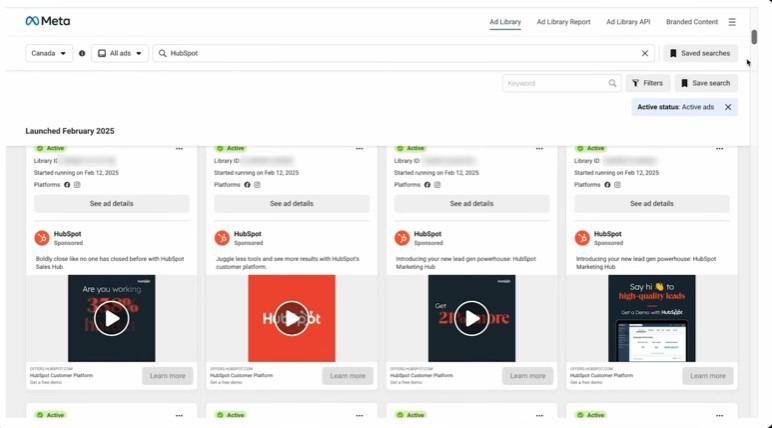
Task: Click Facebook platform icon on Sales Hub ad
Action: coord(67,185)
